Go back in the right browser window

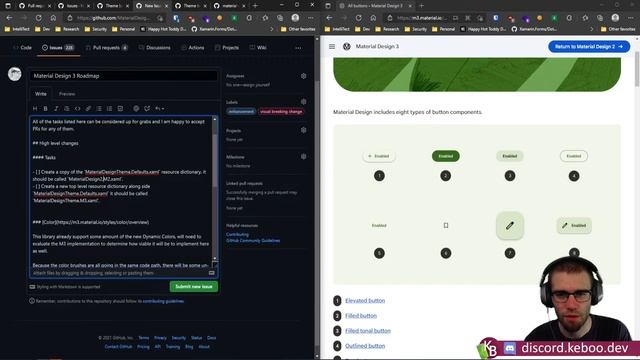click(x=329, y=18)
